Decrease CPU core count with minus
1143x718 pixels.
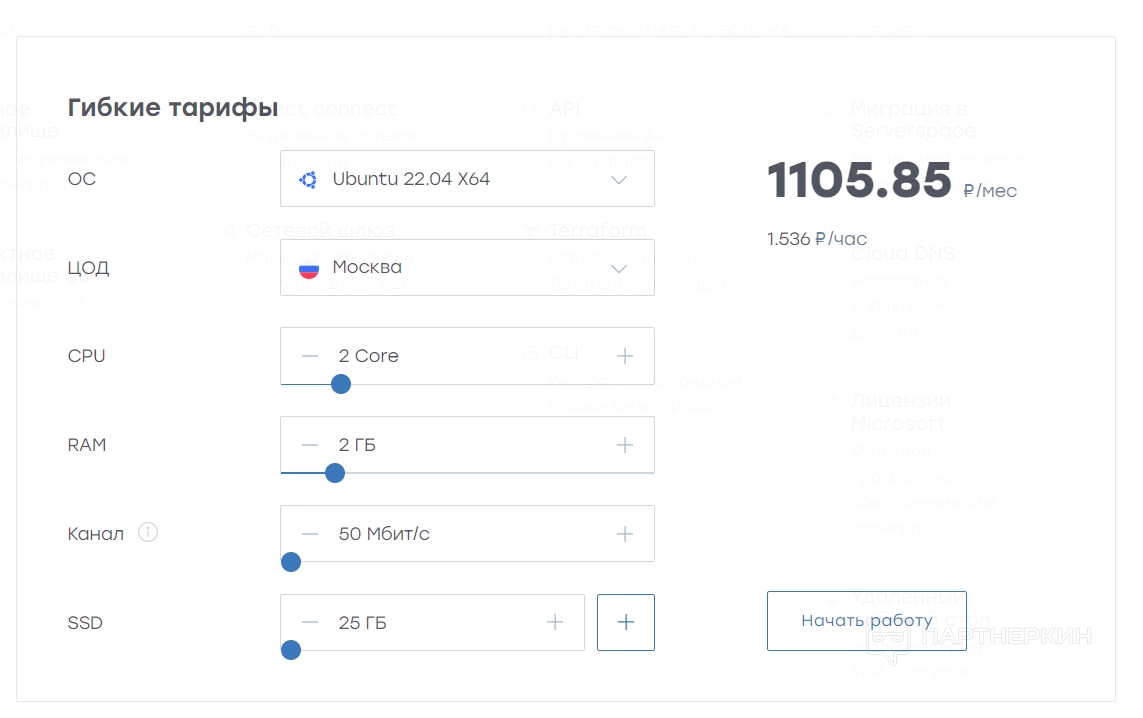(310, 356)
